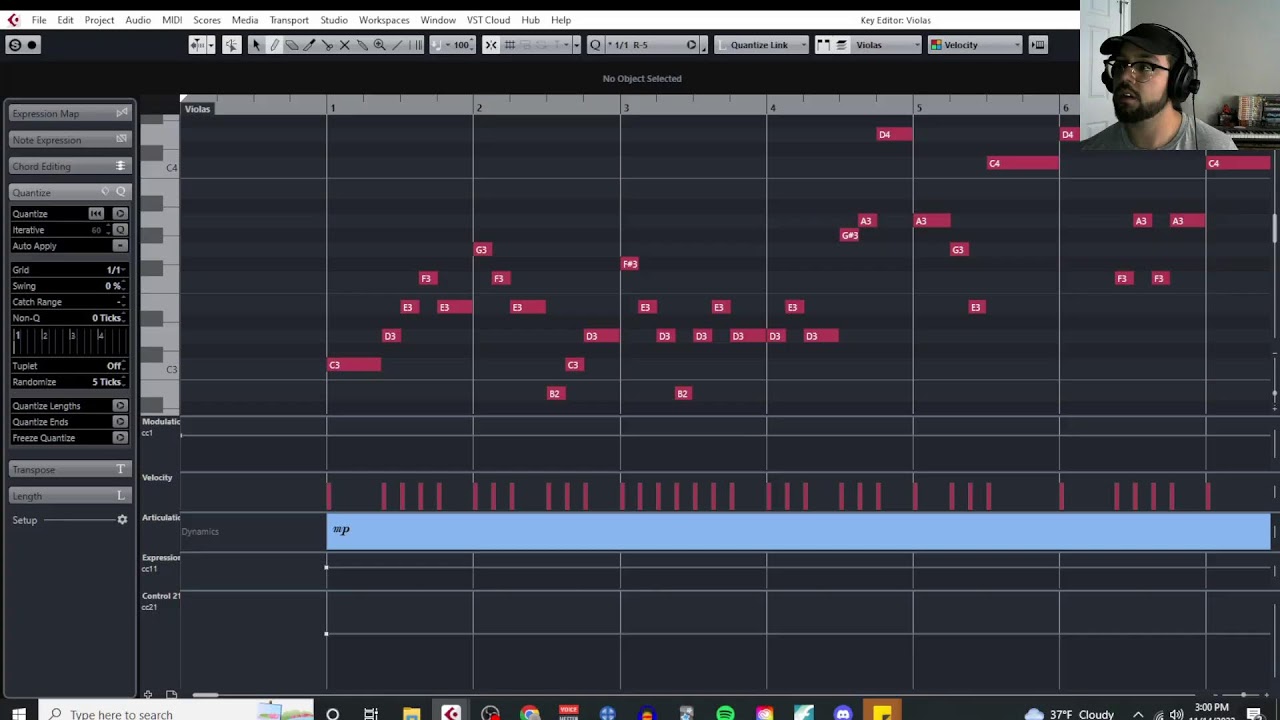This screenshot has height=720, width=1280.
Task: Click the Transpose section T icon
Action: pos(121,469)
